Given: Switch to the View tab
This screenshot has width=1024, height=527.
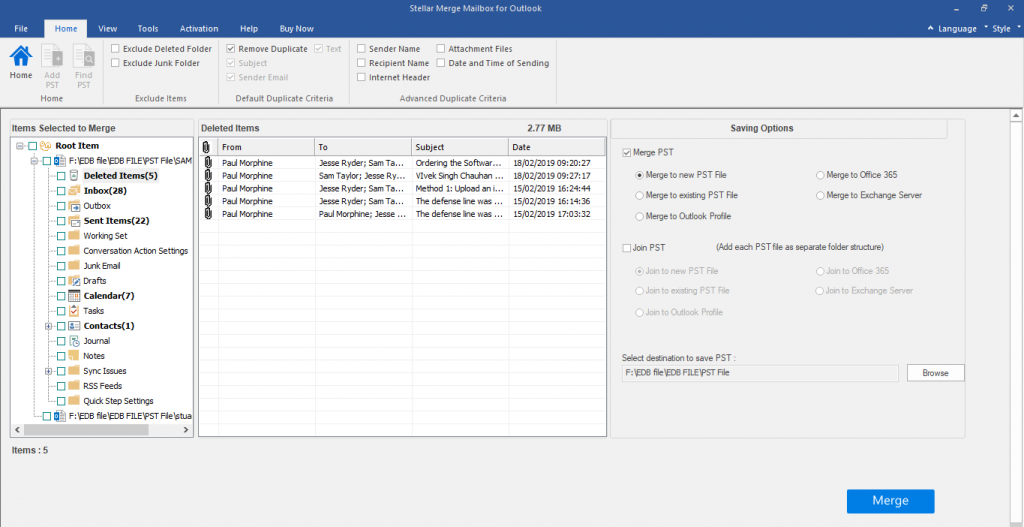Looking at the screenshot, I should (108, 29).
